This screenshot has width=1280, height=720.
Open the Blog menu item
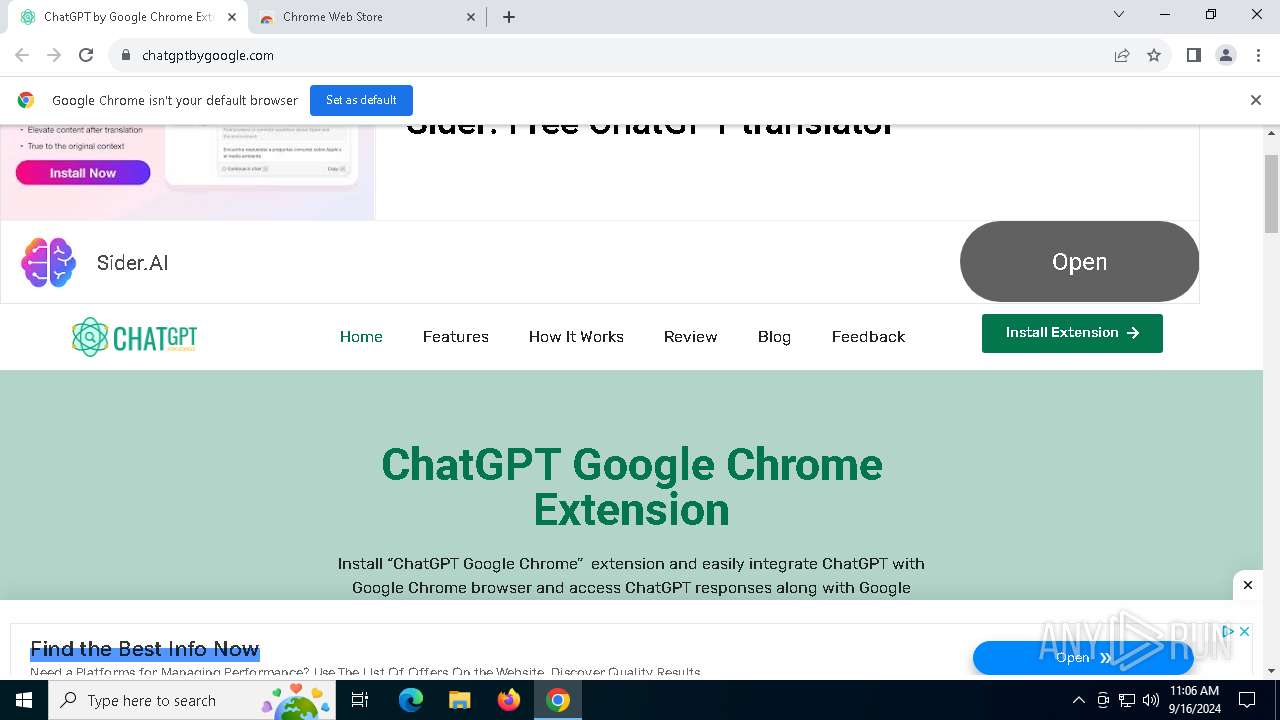[x=774, y=337]
